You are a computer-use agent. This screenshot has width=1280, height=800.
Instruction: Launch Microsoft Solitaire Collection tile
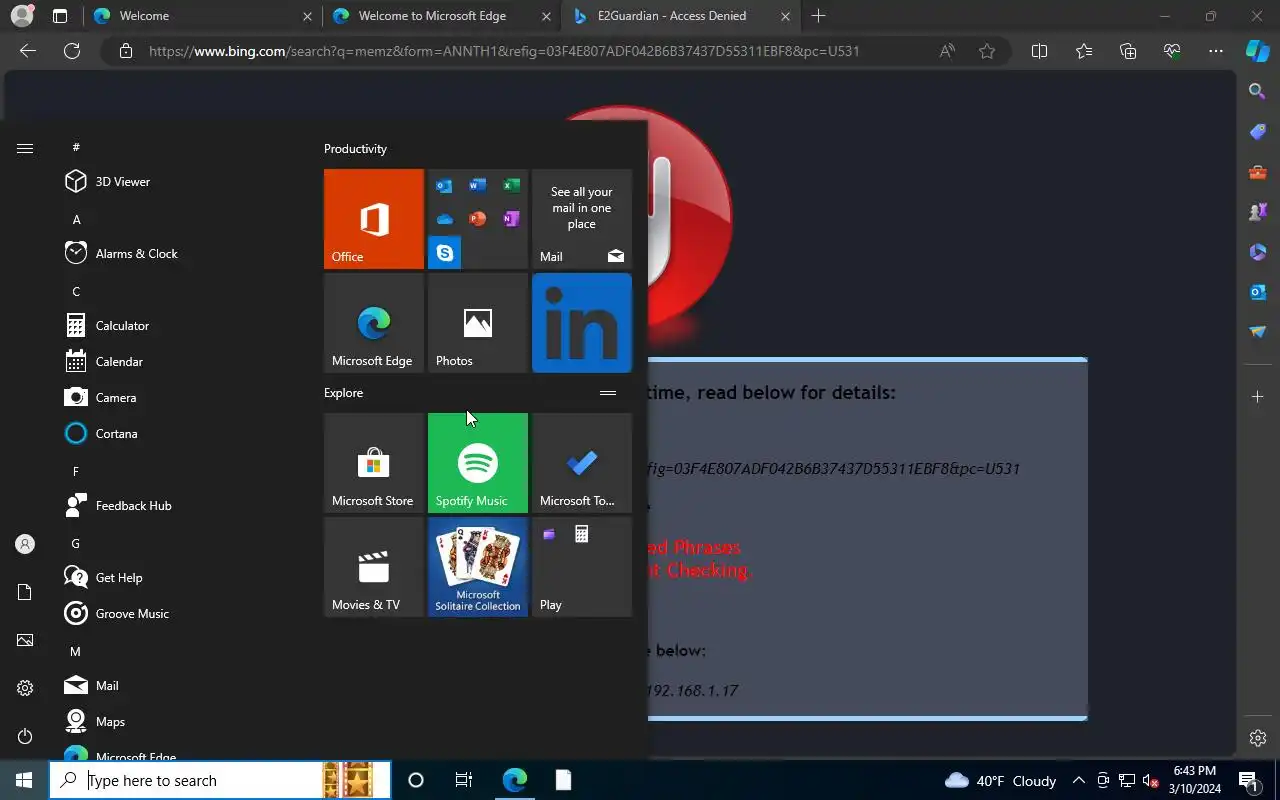(478, 567)
